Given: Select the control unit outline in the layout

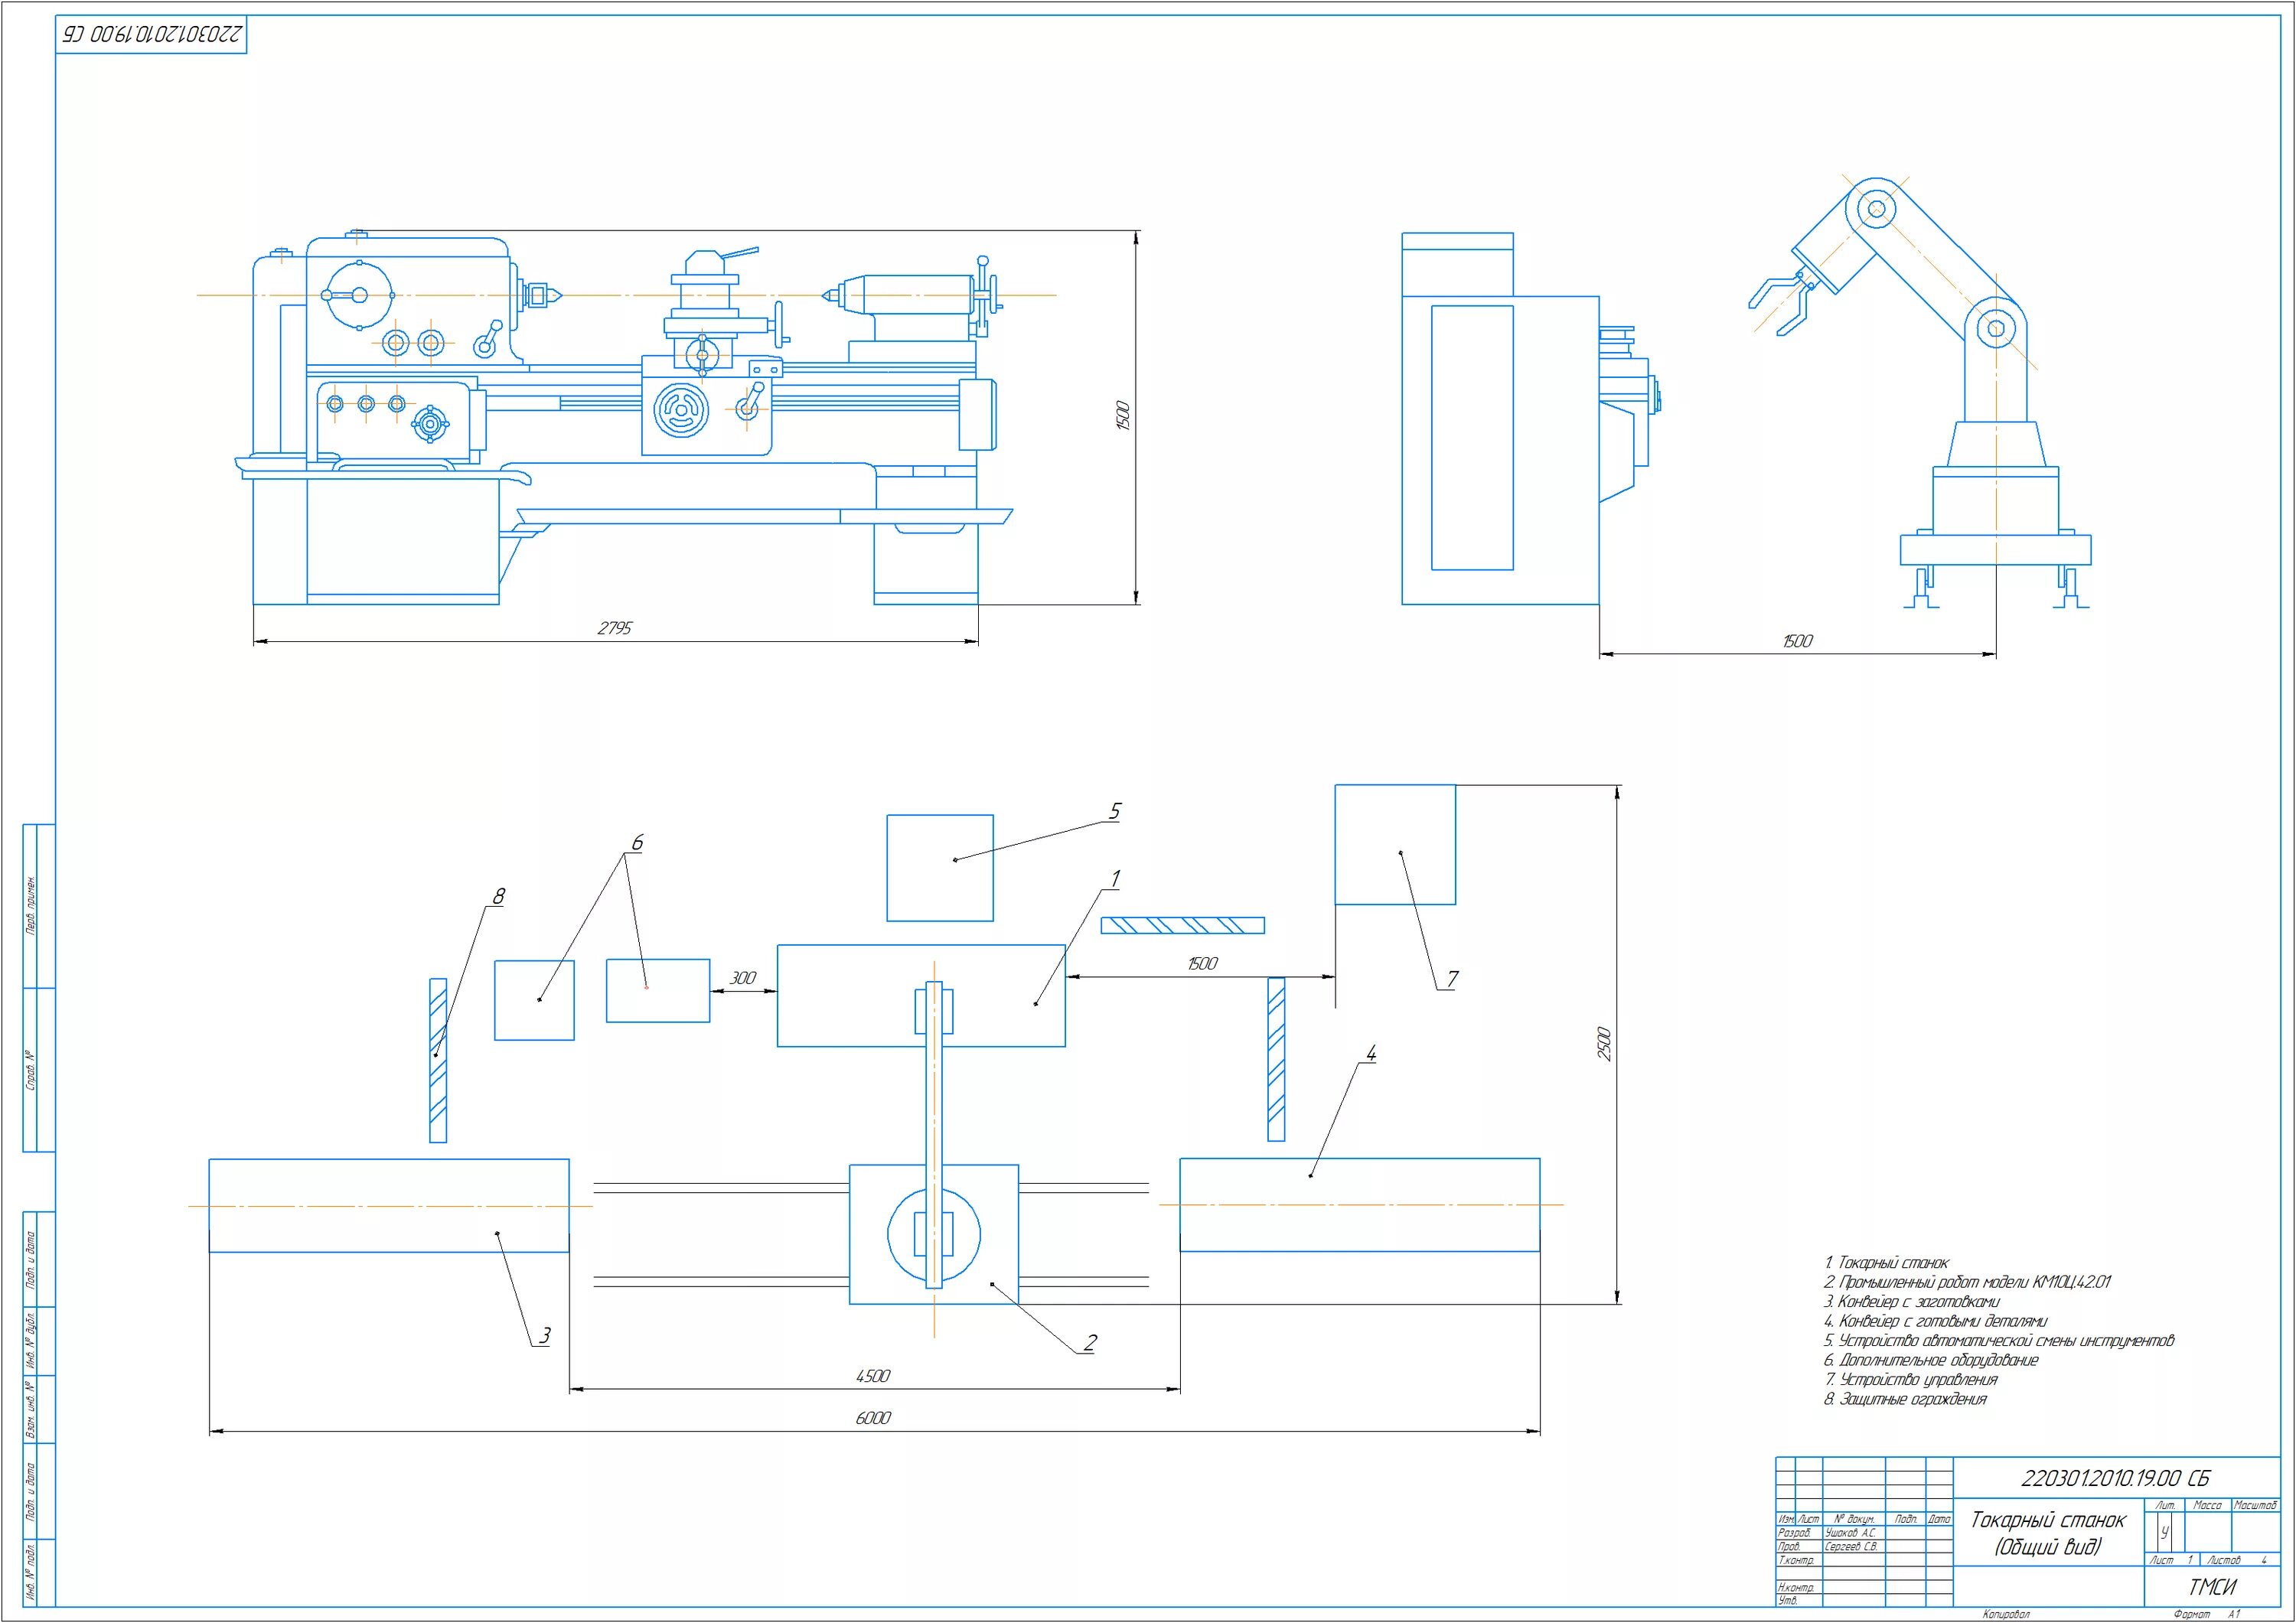Looking at the screenshot, I should click(1396, 845).
